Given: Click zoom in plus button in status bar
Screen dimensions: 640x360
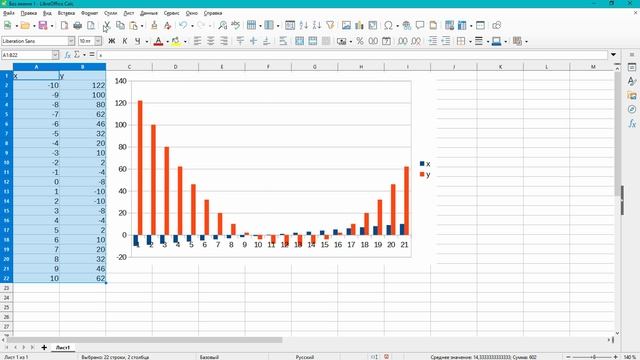Looking at the screenshot, I should click(616, 357).
